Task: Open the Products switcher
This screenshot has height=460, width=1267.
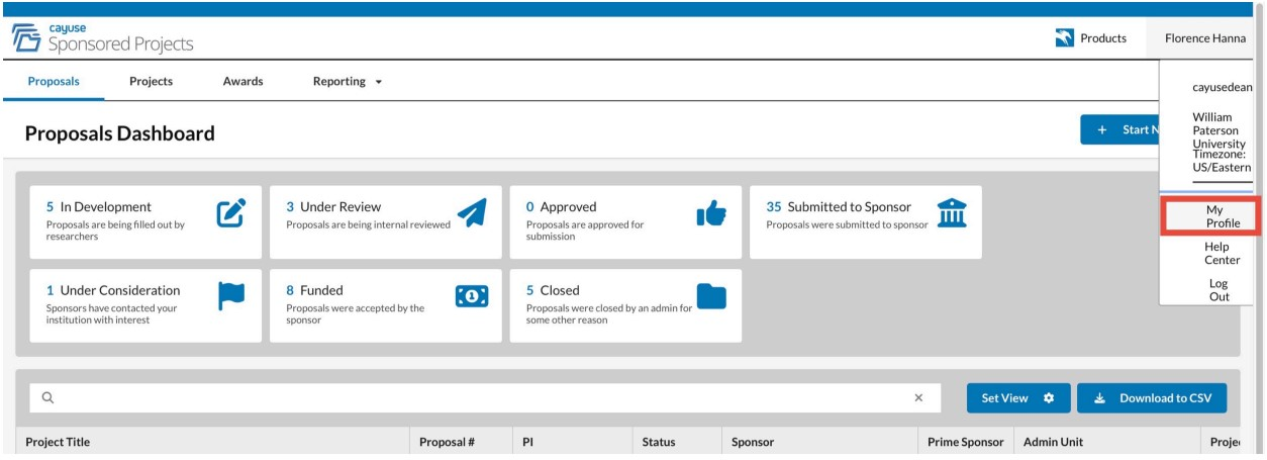Action: [1091, 38]
